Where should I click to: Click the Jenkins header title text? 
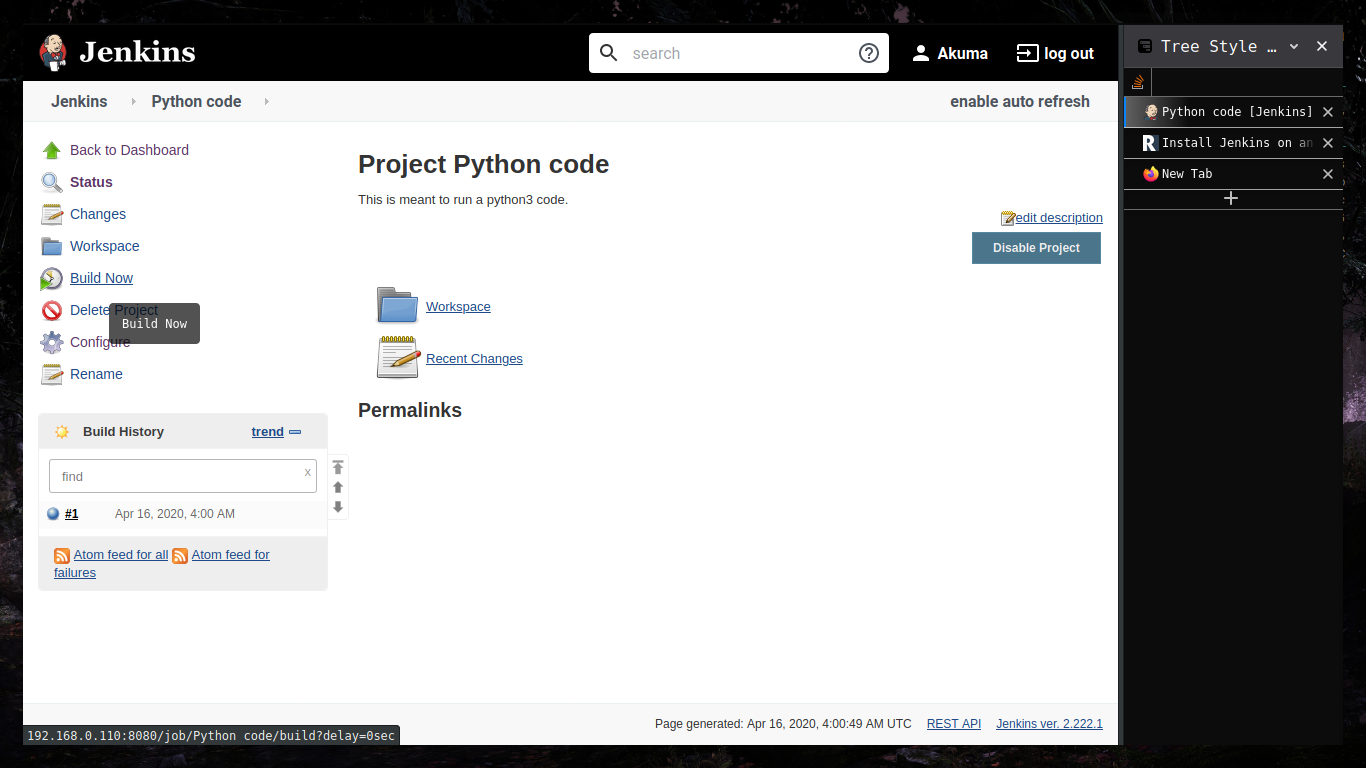tap(137, 52)
